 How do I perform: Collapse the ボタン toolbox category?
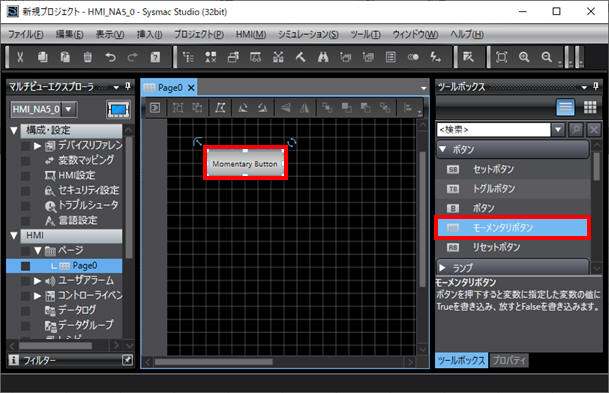442,149
